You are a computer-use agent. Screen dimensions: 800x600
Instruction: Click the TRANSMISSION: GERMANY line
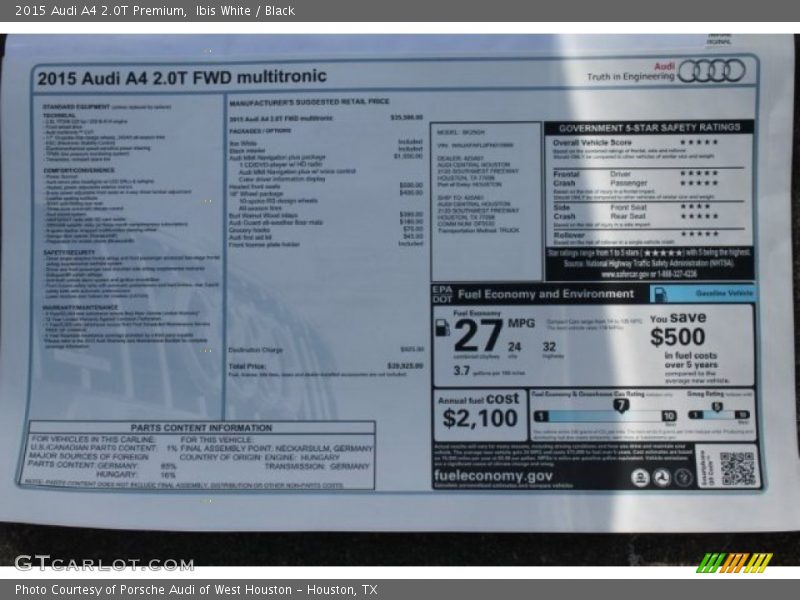tap(317, 466)
